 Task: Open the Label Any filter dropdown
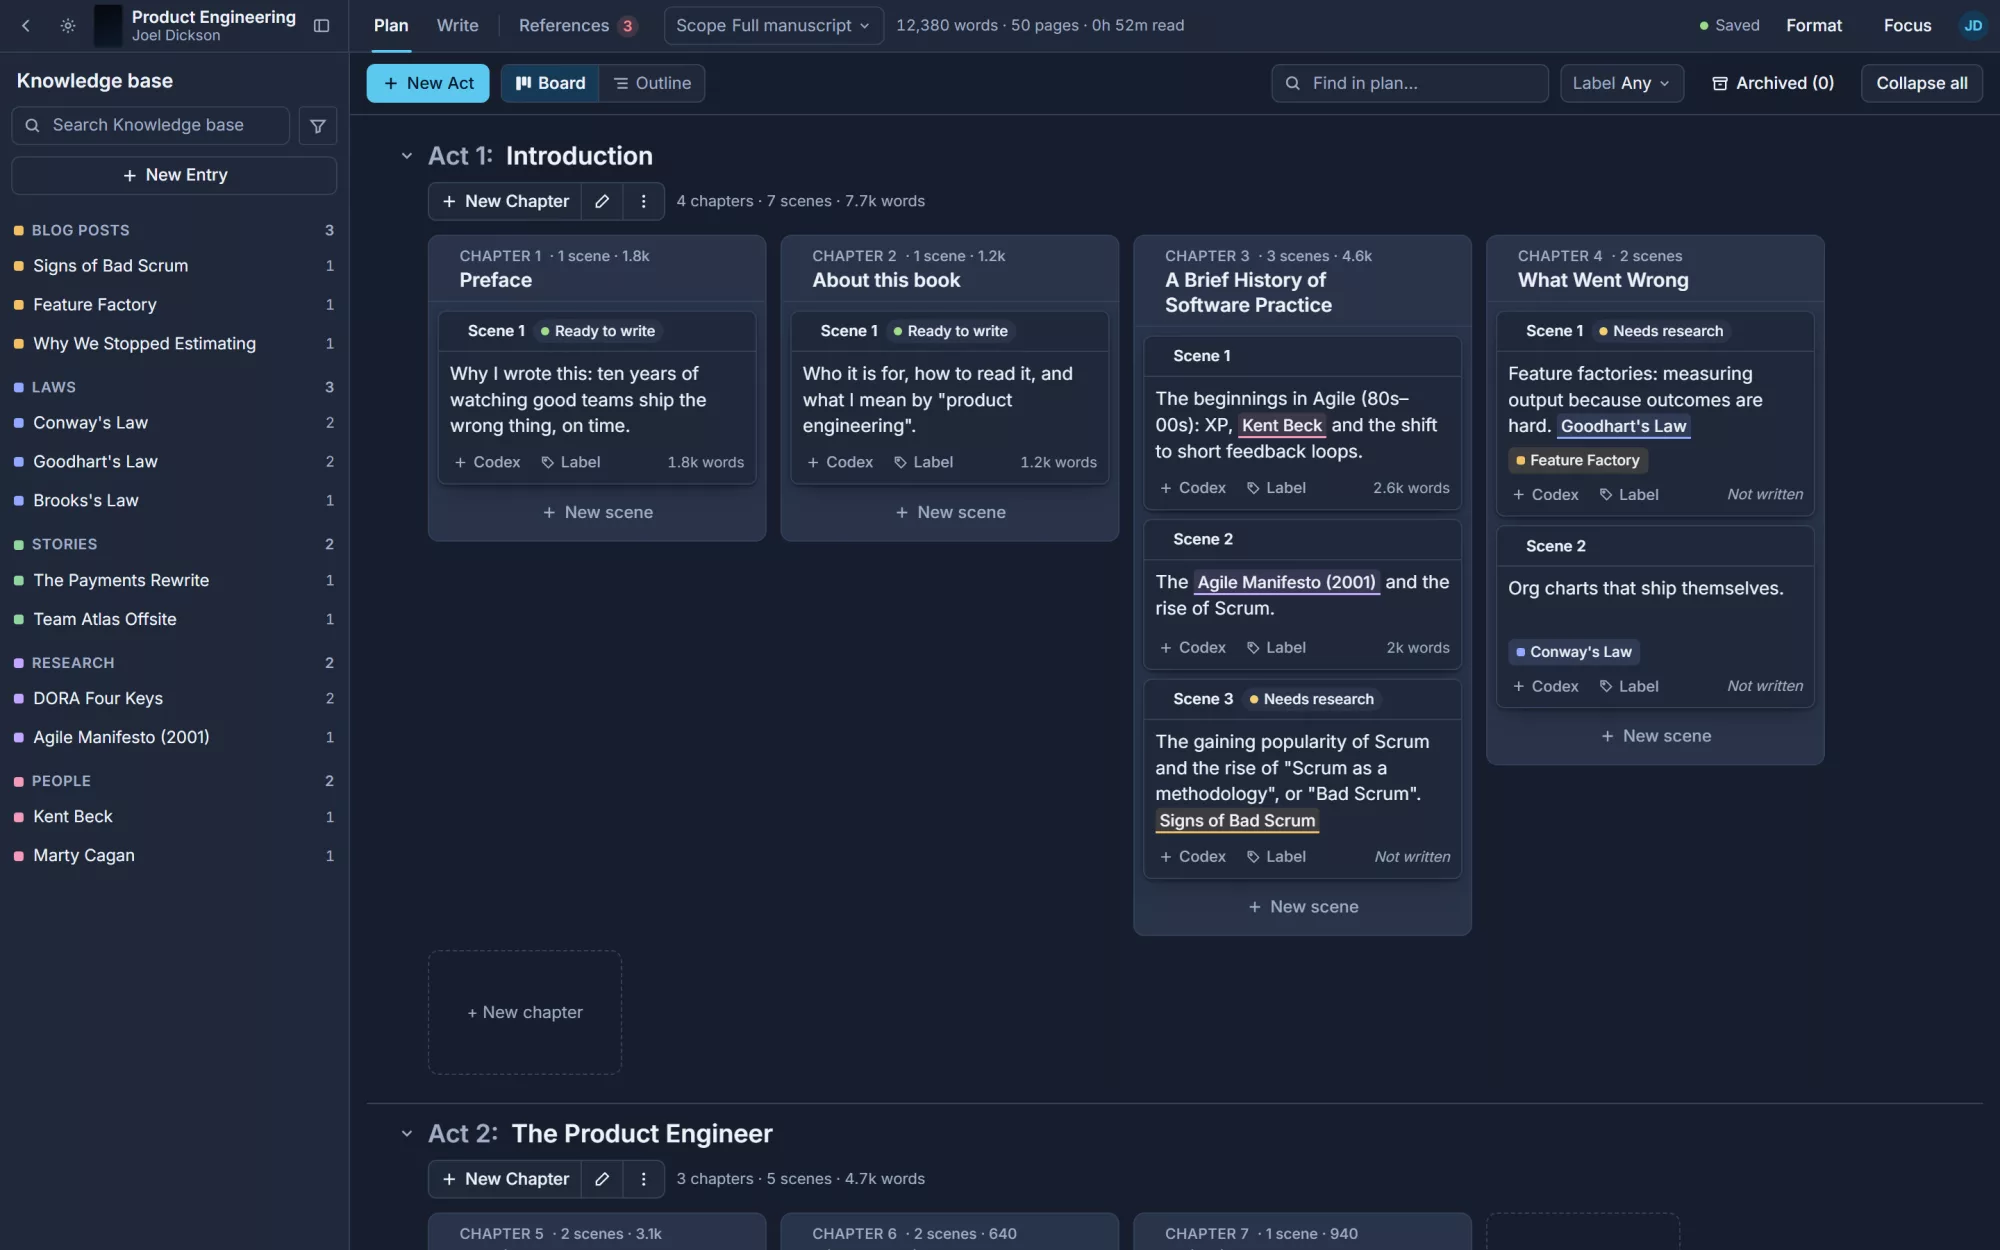click(x=1621, y=83)
